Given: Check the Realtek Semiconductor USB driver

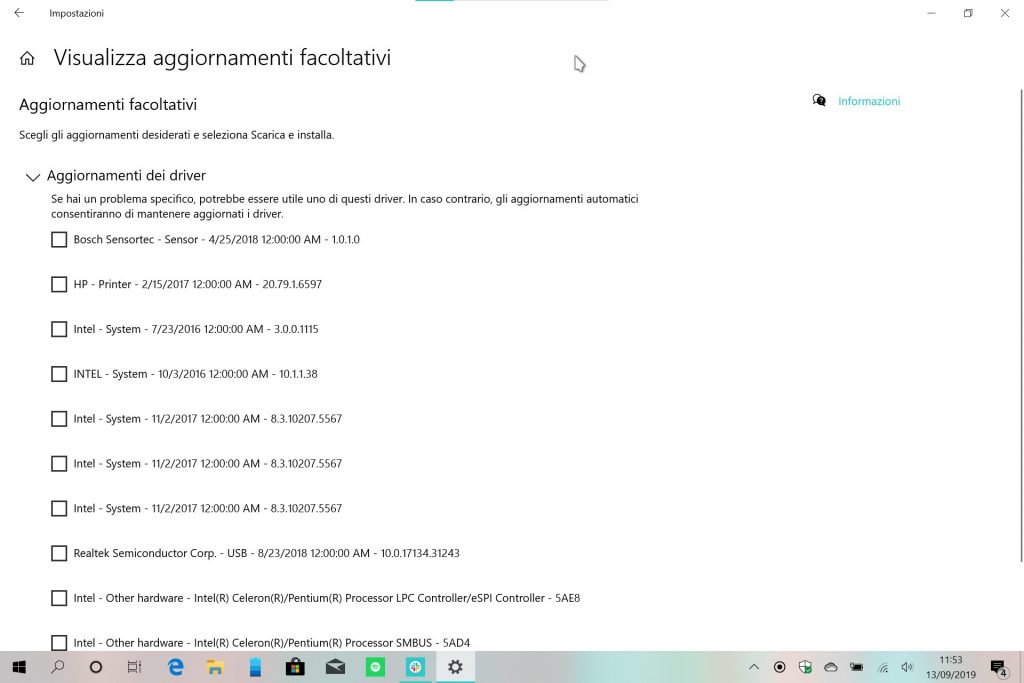Looking at the screenshot, I should tap(58, 553).
